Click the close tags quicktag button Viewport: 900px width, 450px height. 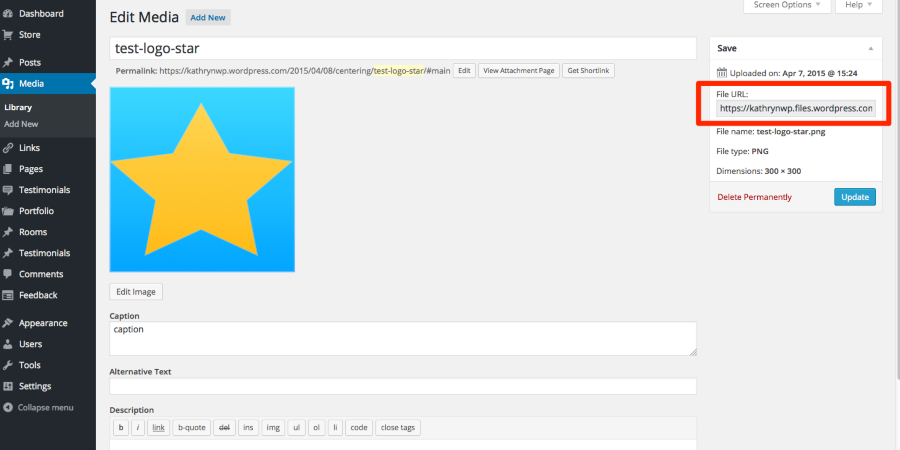pos(398,428)
